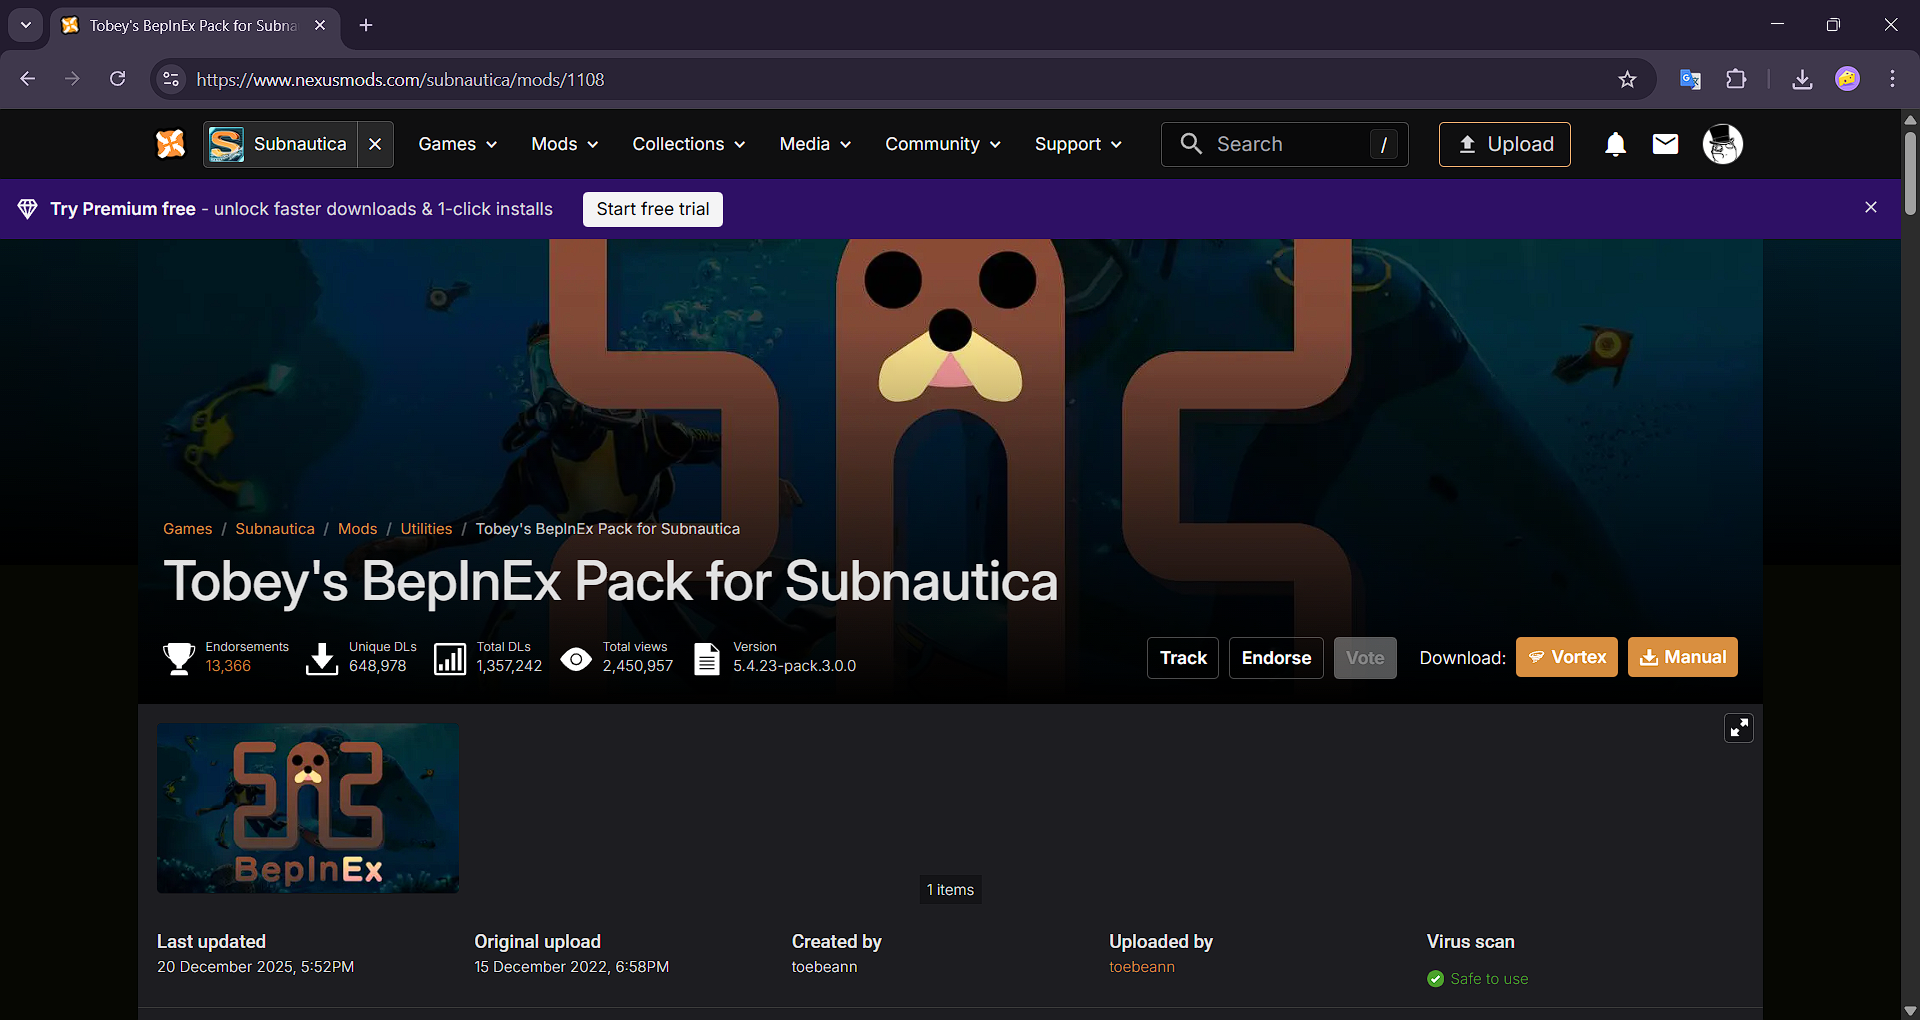This screenshot has height=1020, width=1920.
Task: Open the Subnautica game hub button
Action: click(280, 144)
